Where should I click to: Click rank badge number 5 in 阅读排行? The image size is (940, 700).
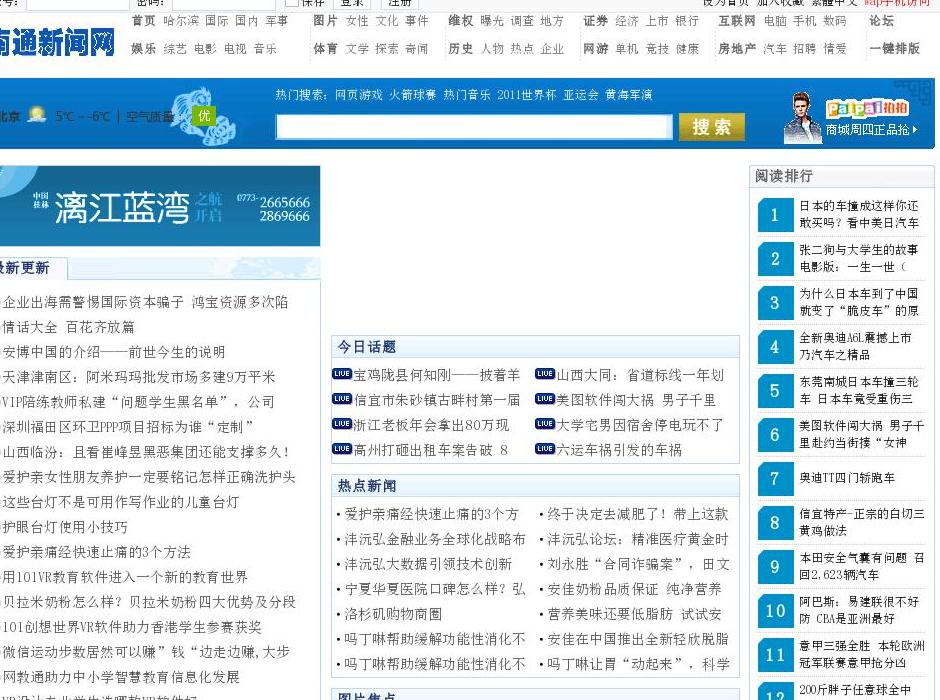775,391
